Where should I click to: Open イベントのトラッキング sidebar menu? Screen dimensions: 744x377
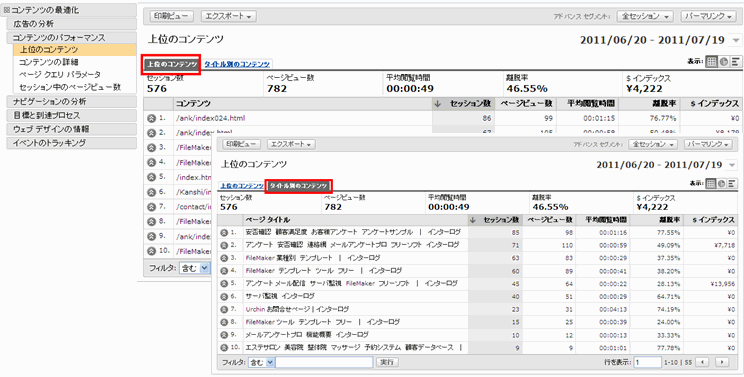click(72, 143)
